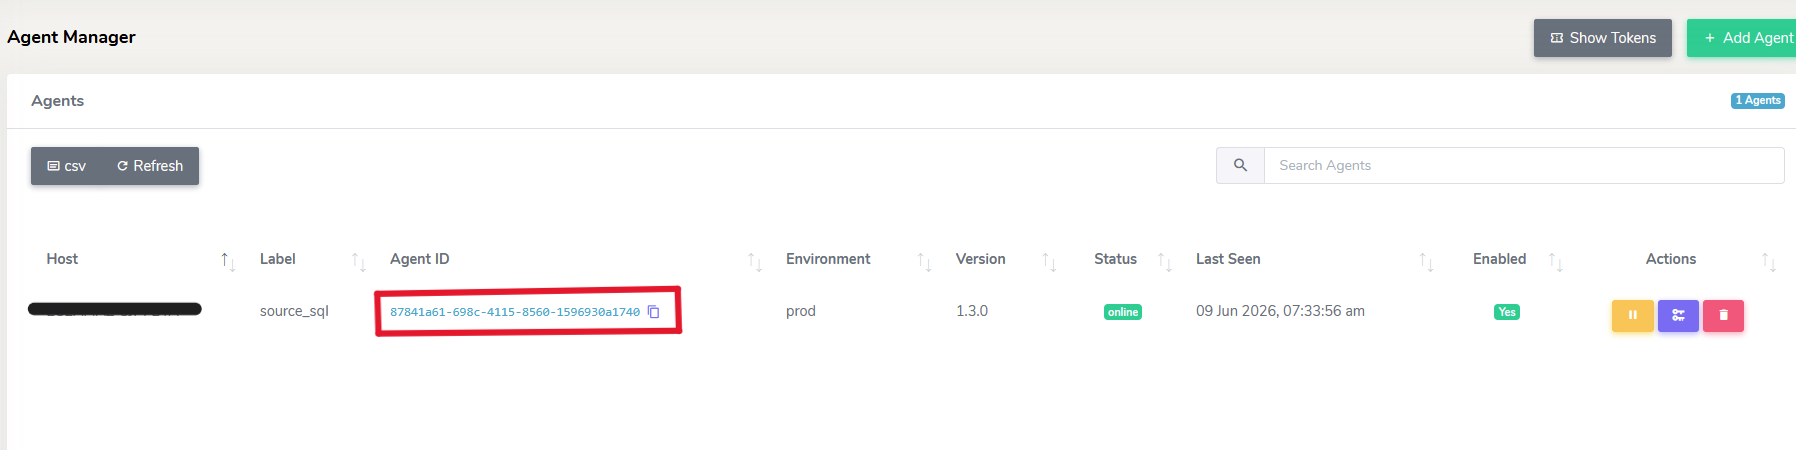Screen dimensions: 1796x450
Task: Sort by Last Seen column arrows
Action: click(x=1426, y=261)
